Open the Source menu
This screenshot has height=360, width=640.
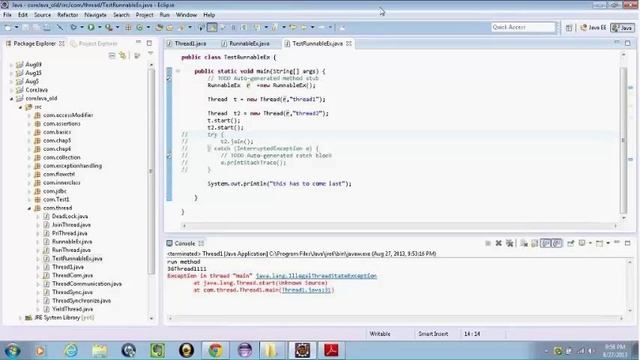42,15
